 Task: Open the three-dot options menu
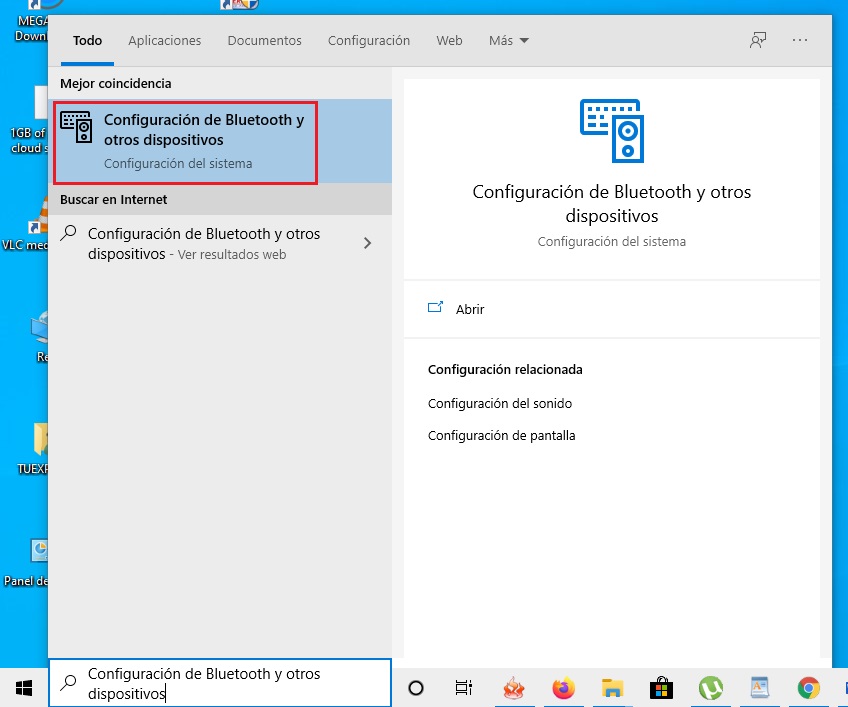[799, 40]
